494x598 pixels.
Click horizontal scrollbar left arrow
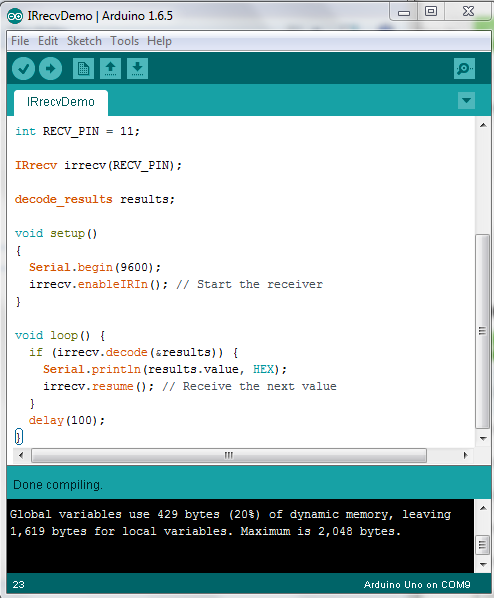pos(21,455)
